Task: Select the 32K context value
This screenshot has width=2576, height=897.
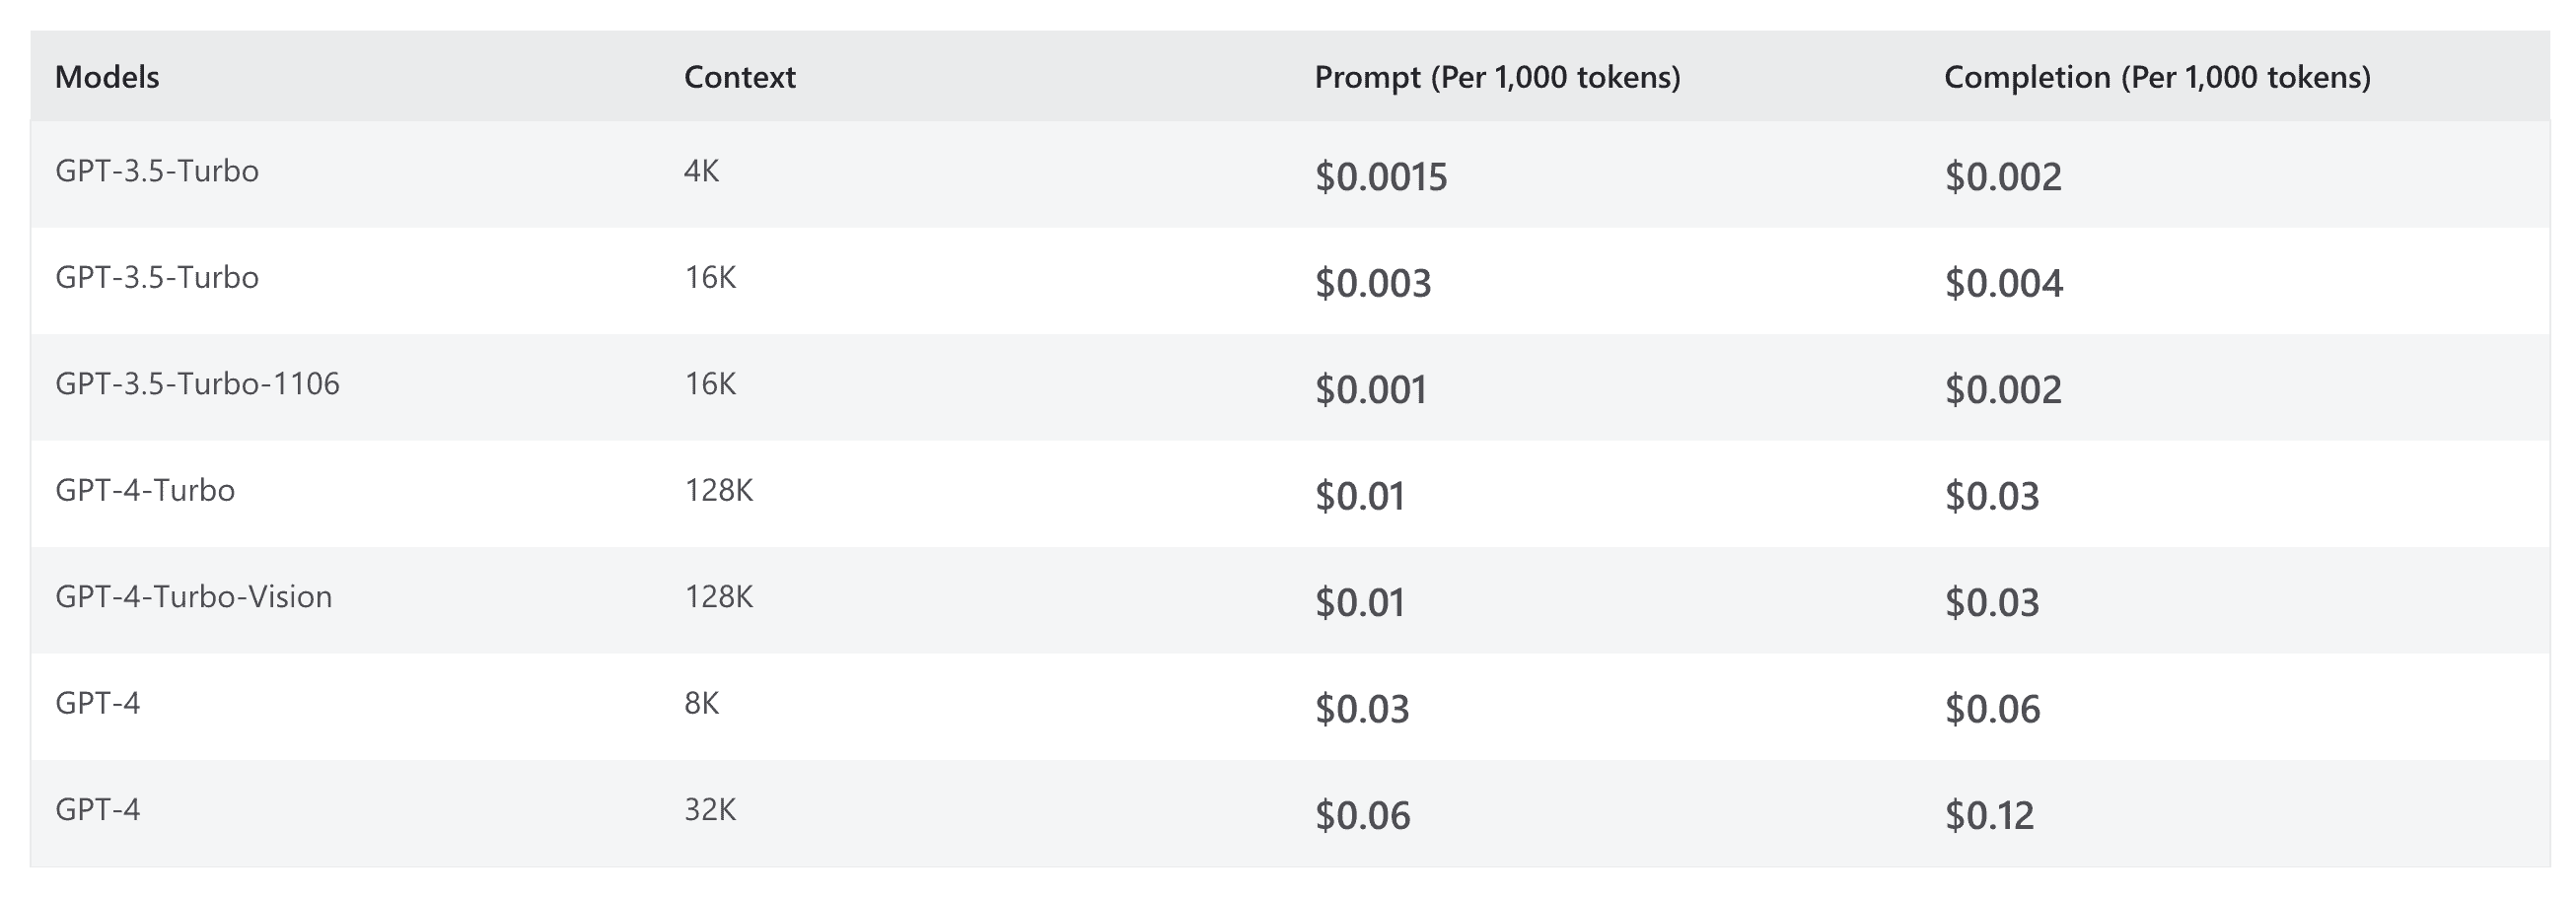Action: click(x=710, y=810)
